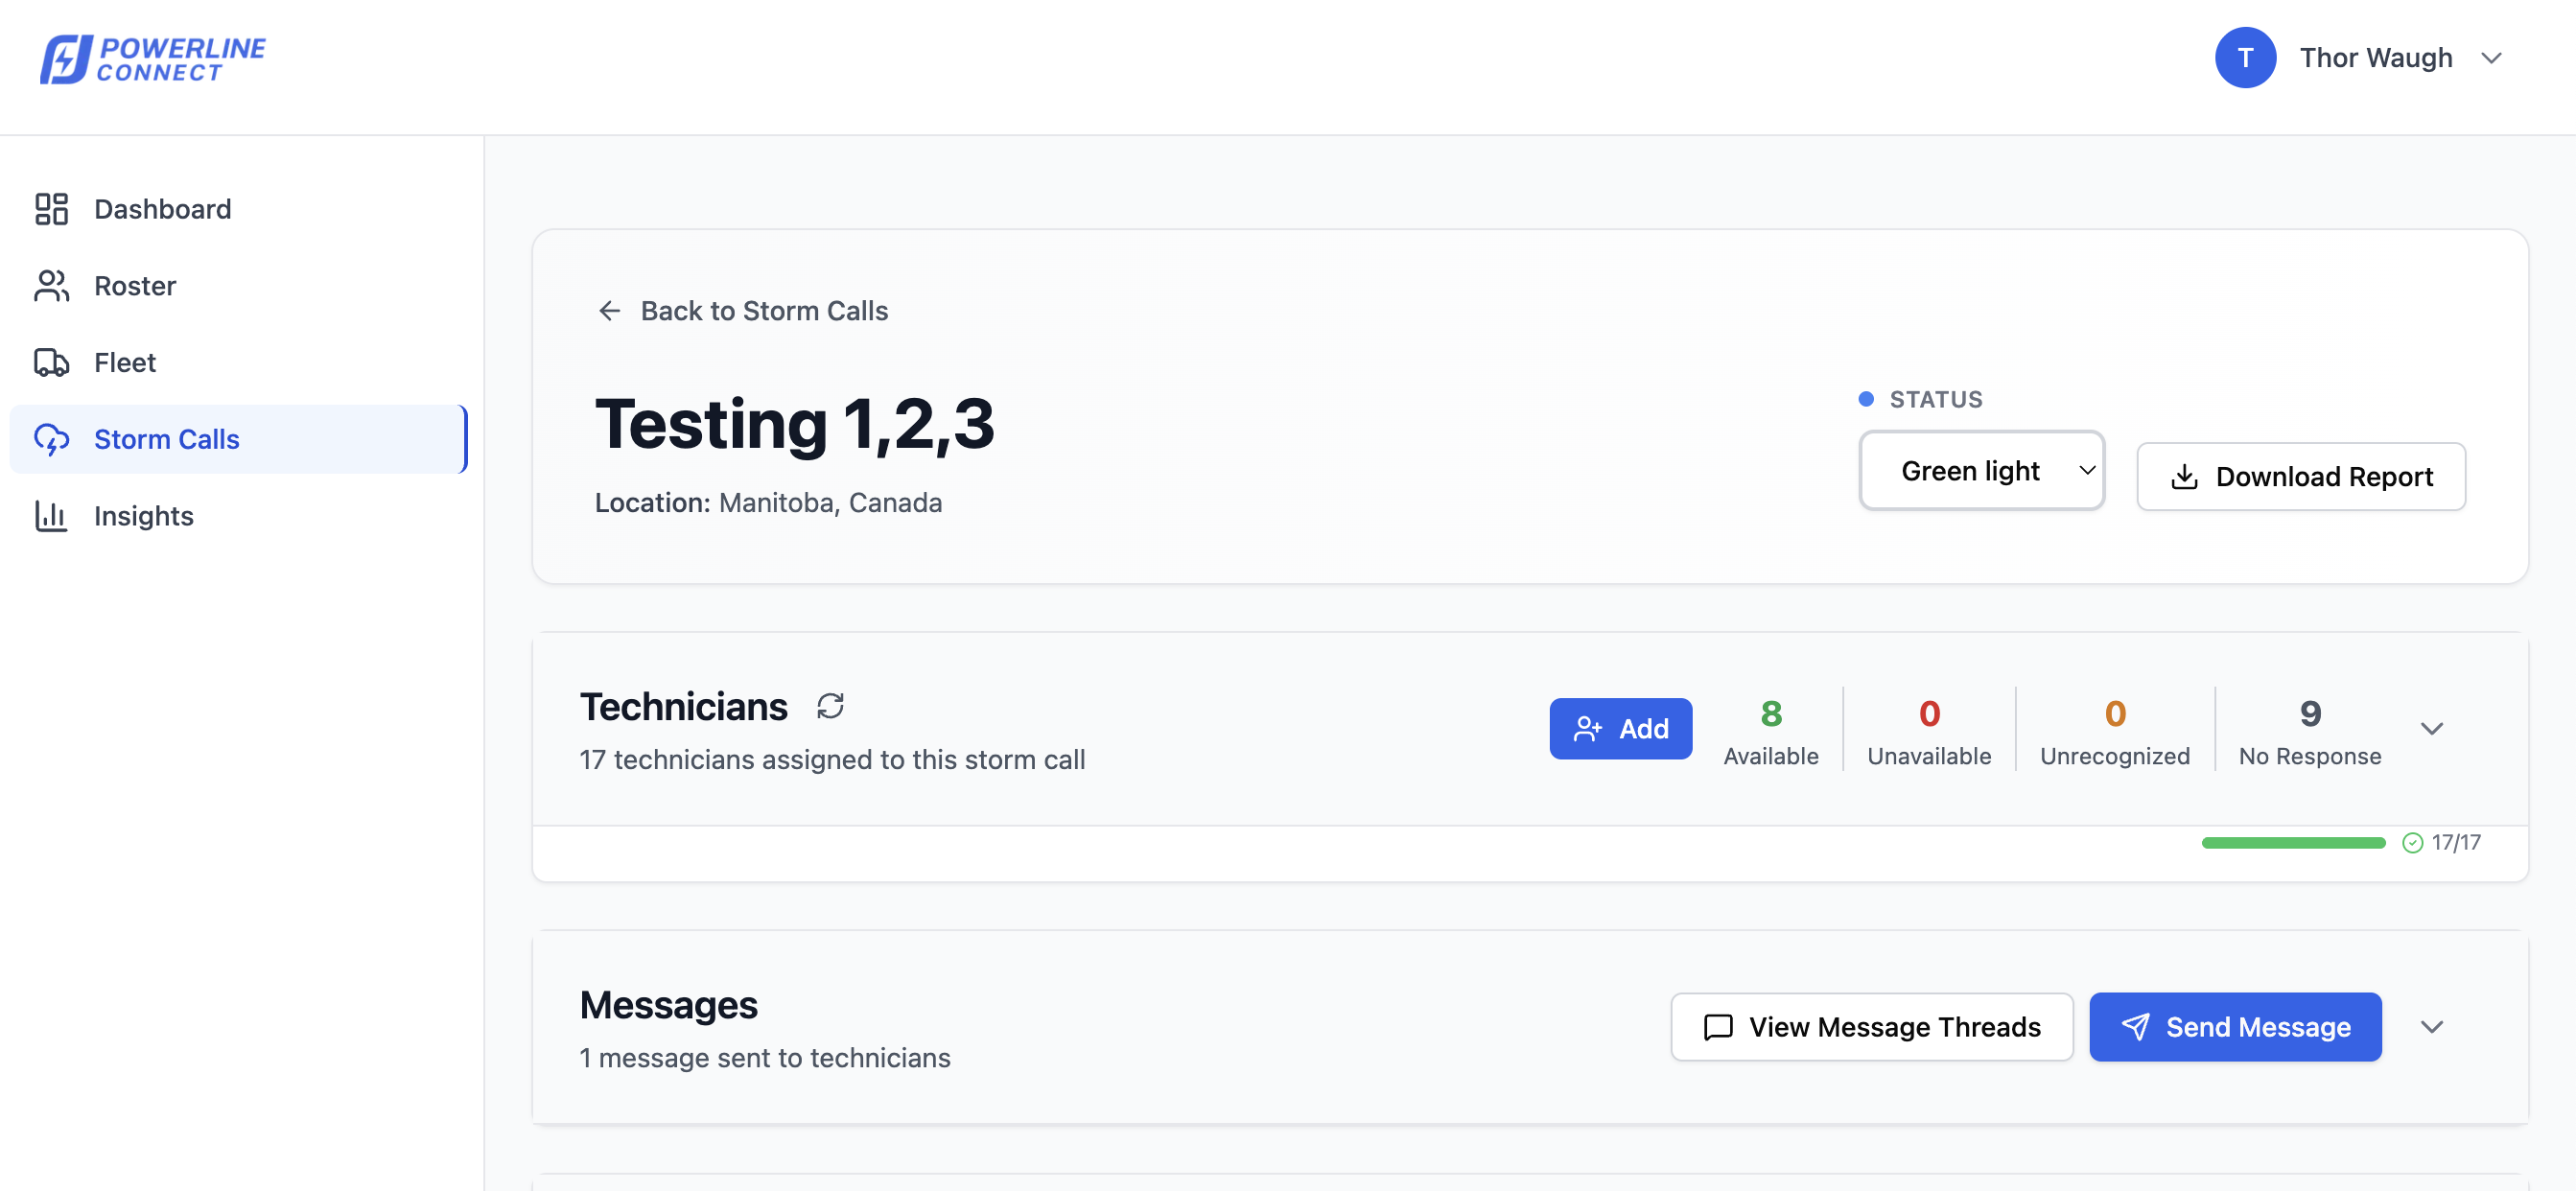
Task: Open the Dashboard menu item
Action: 238,209
